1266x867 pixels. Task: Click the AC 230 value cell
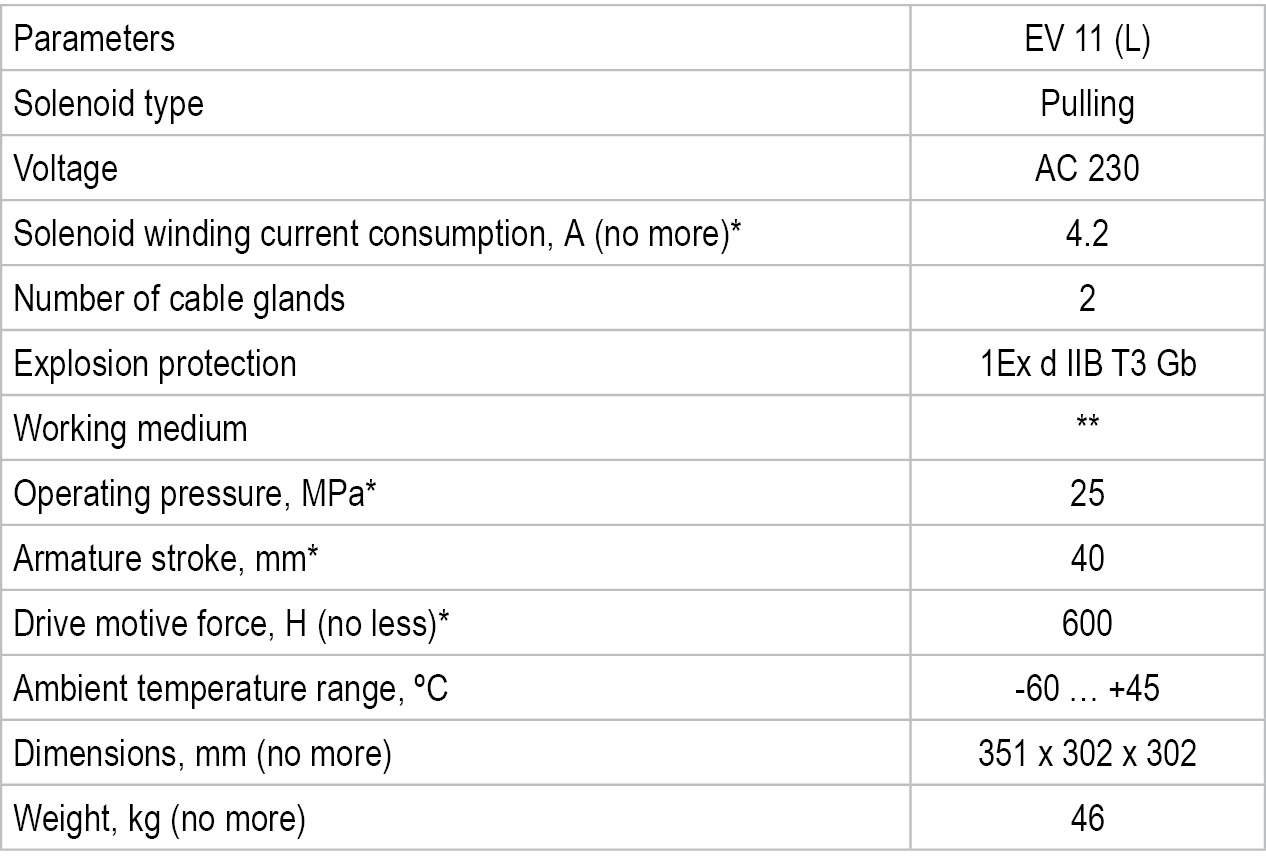1087,169
